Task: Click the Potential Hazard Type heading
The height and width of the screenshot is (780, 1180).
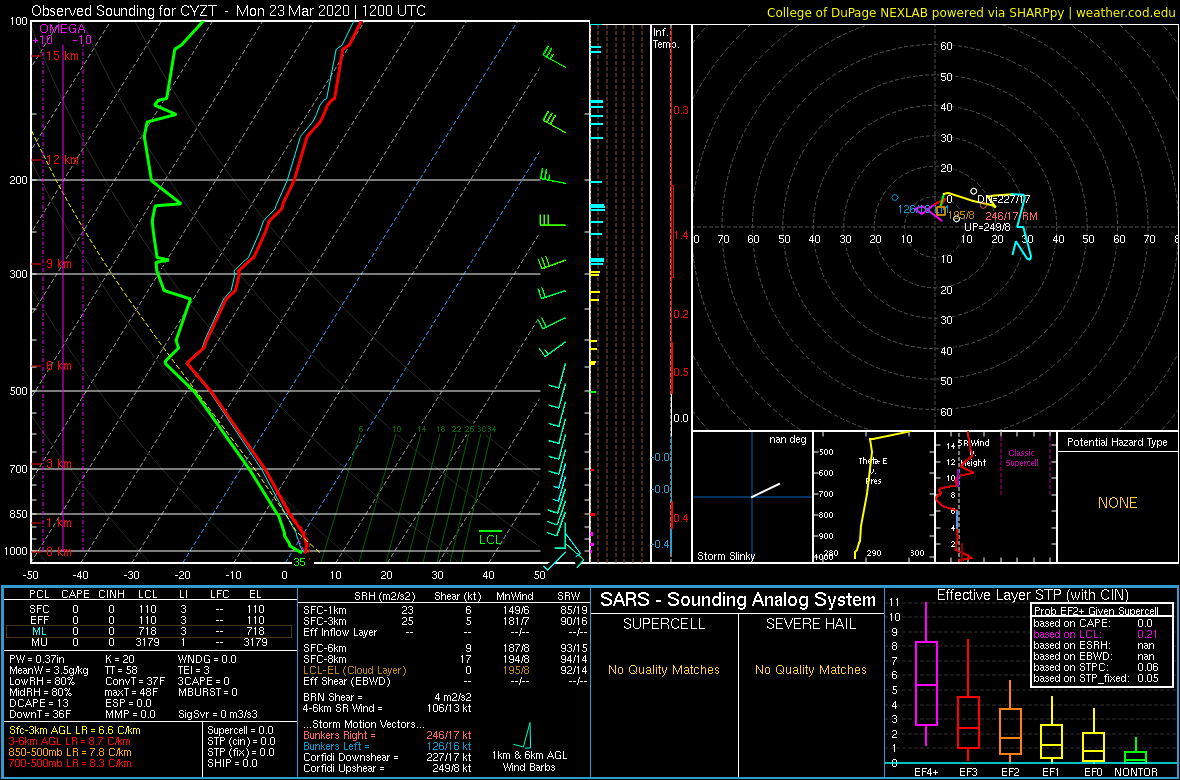Action: tap(1117, 443)
